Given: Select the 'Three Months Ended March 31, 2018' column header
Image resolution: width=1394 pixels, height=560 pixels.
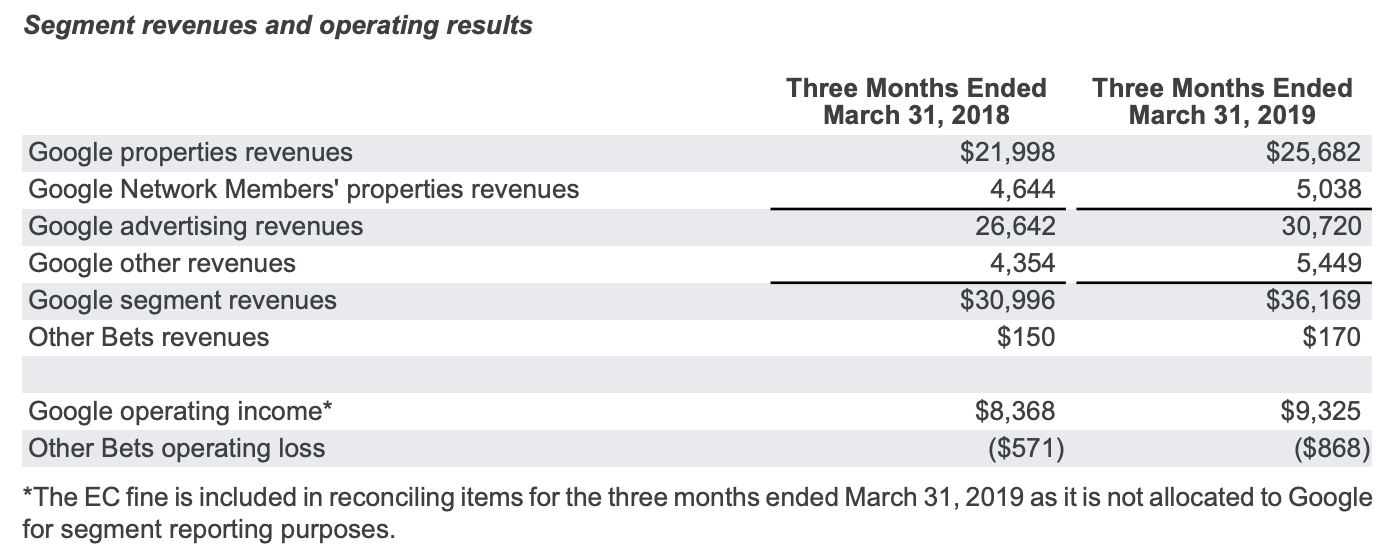Looking at the screenshot, I should (x=916, y=101).
